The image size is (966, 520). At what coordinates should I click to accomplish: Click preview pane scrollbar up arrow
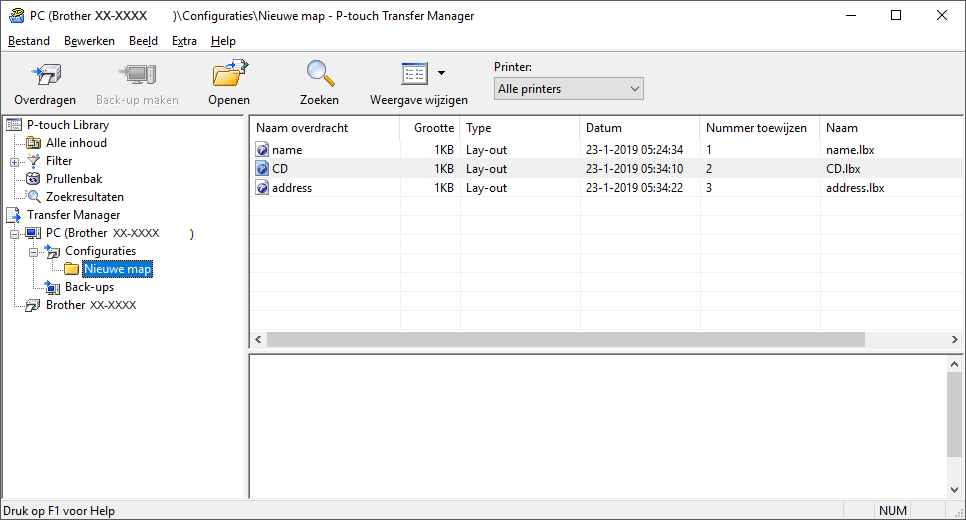point(954,364)
